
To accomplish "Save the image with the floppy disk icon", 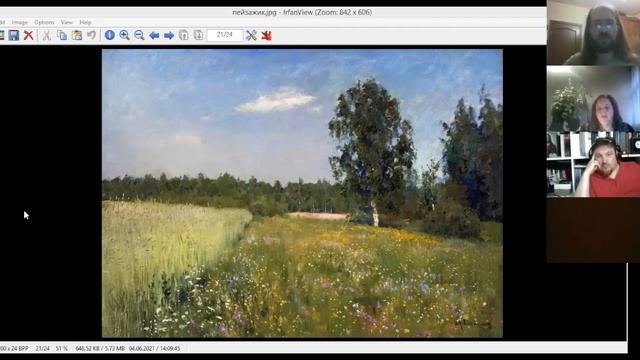I will point(13,36).
